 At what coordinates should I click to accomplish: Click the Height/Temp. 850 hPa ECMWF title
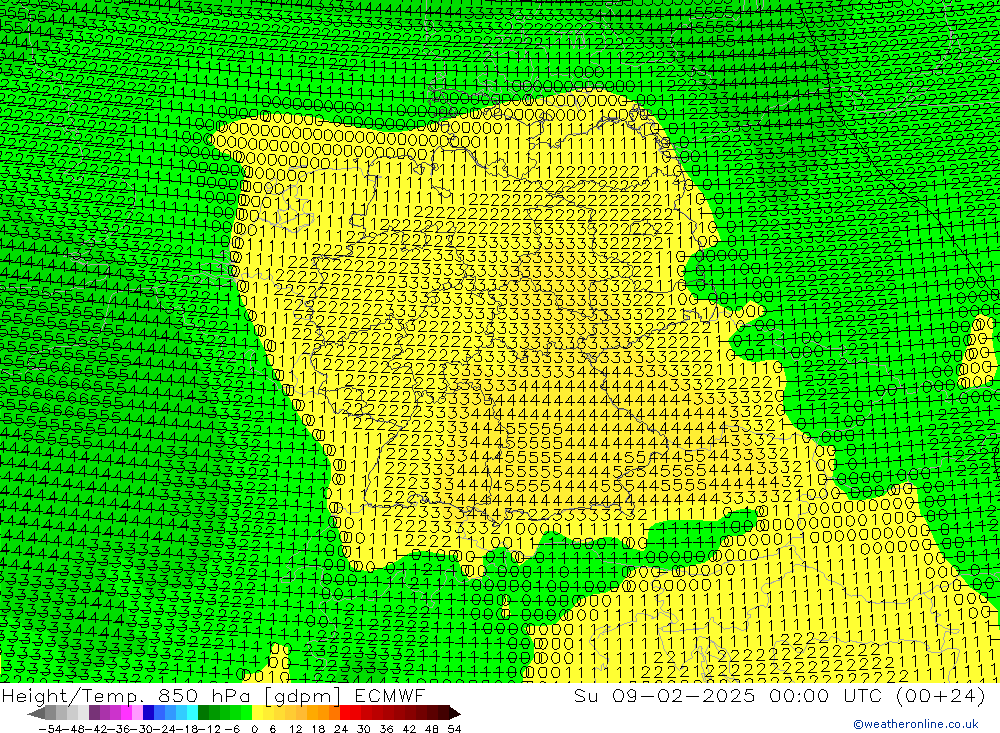tap(213, 695)
